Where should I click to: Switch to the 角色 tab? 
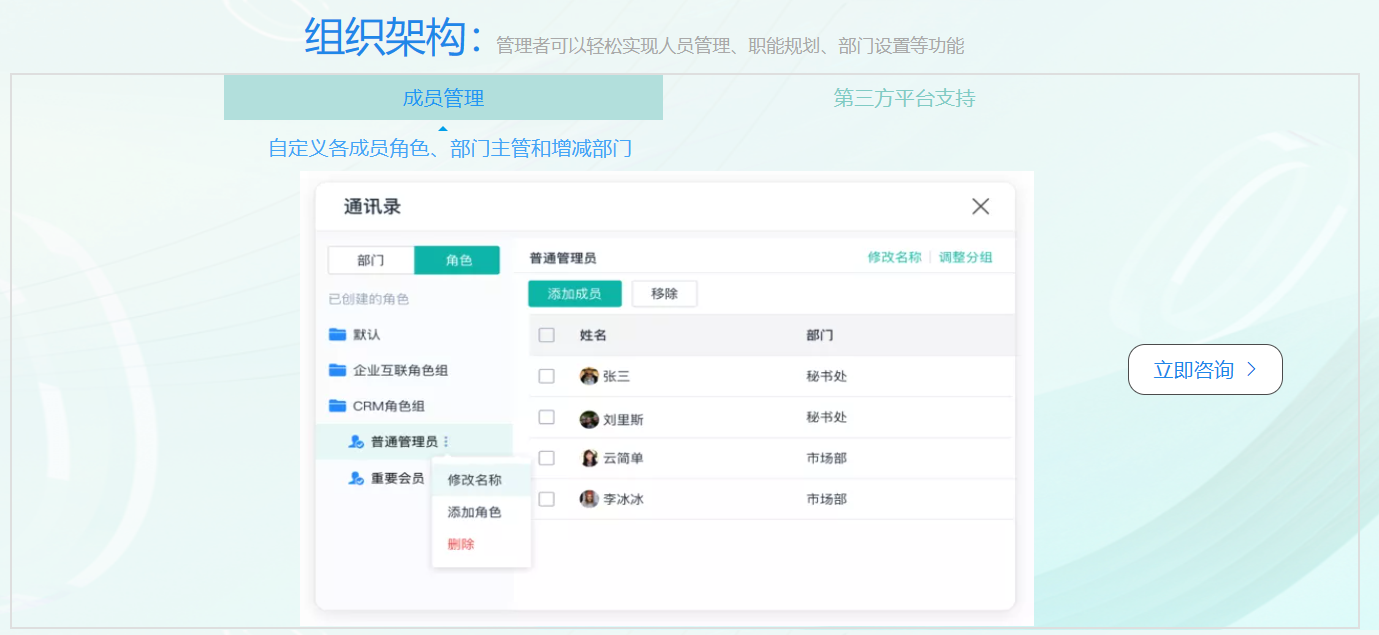(458, 260)
